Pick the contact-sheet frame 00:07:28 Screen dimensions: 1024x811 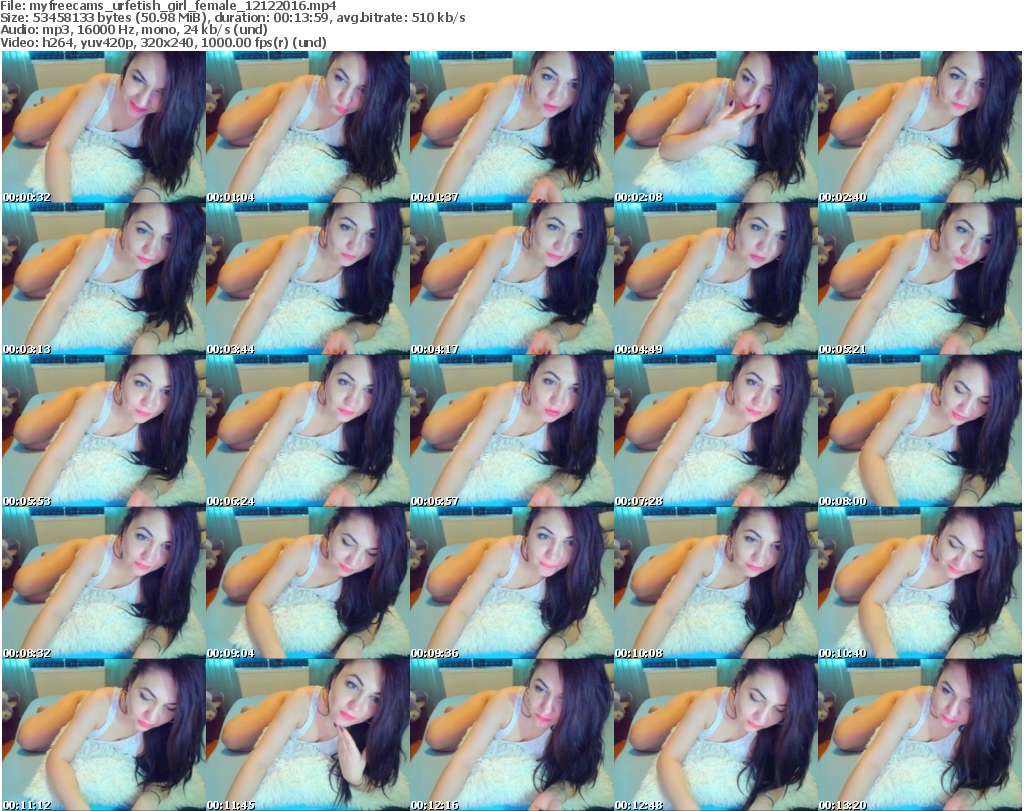(x=715, y=431)
